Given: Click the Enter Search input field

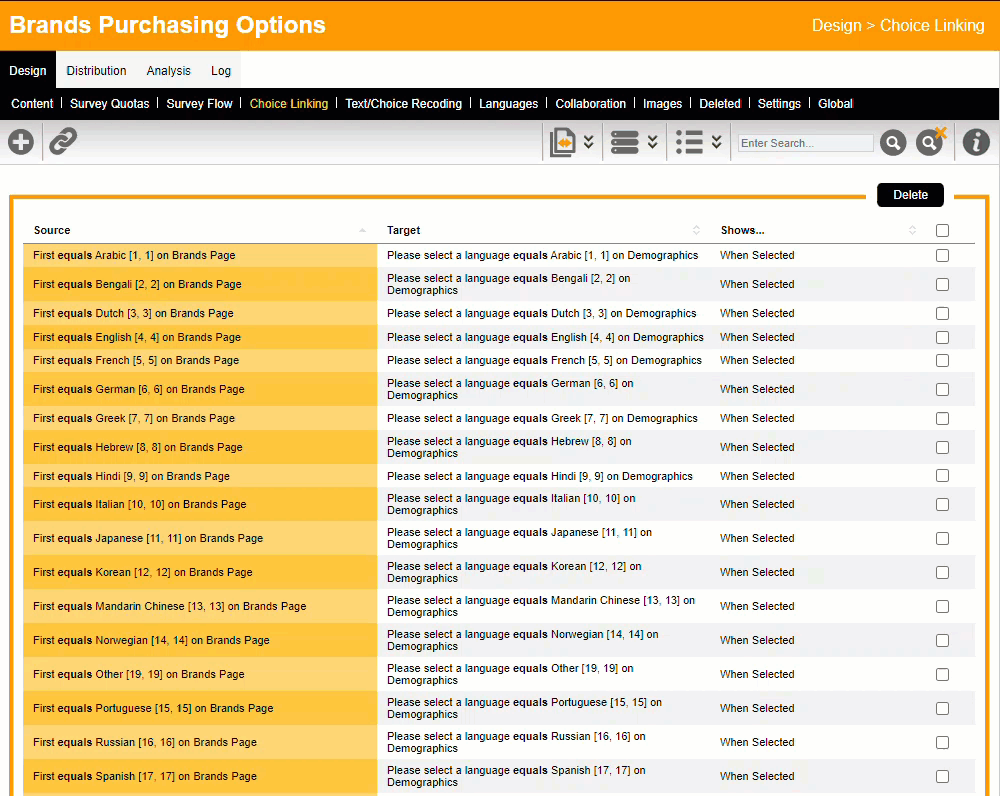Looking at the screenshot, I should tap(804, 142).
